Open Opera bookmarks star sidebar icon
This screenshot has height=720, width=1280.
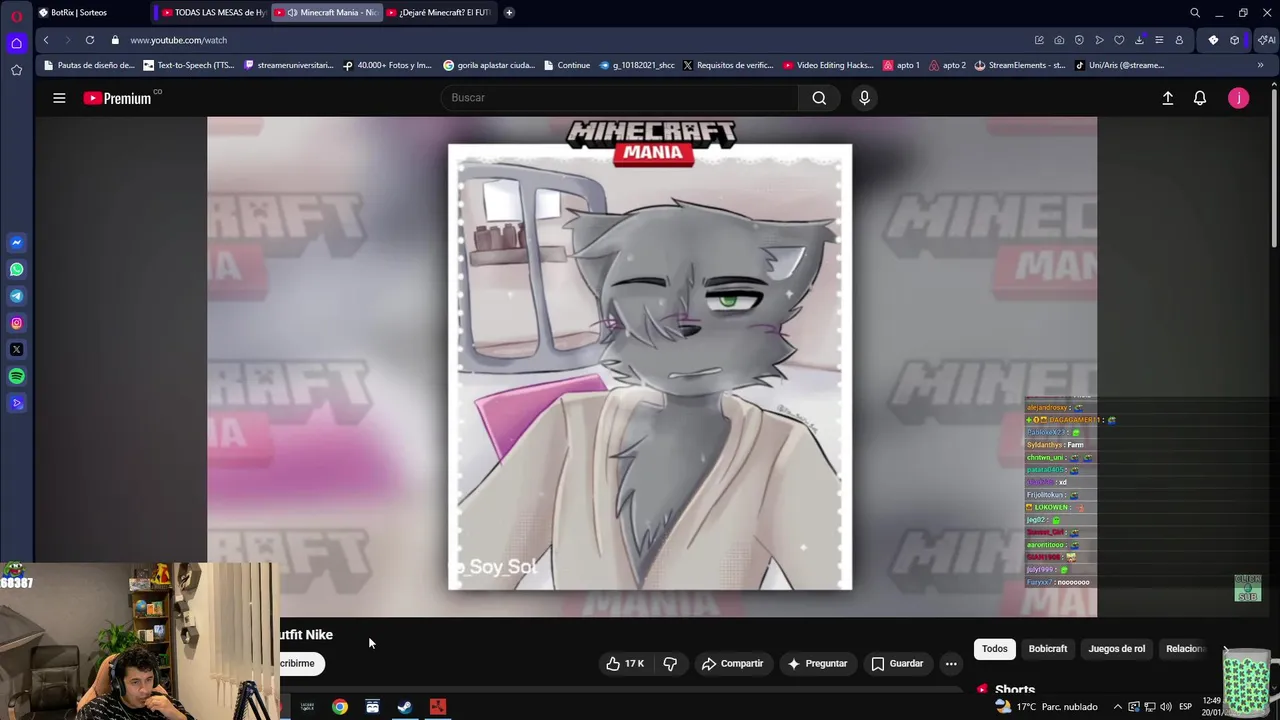coord(16,70)
